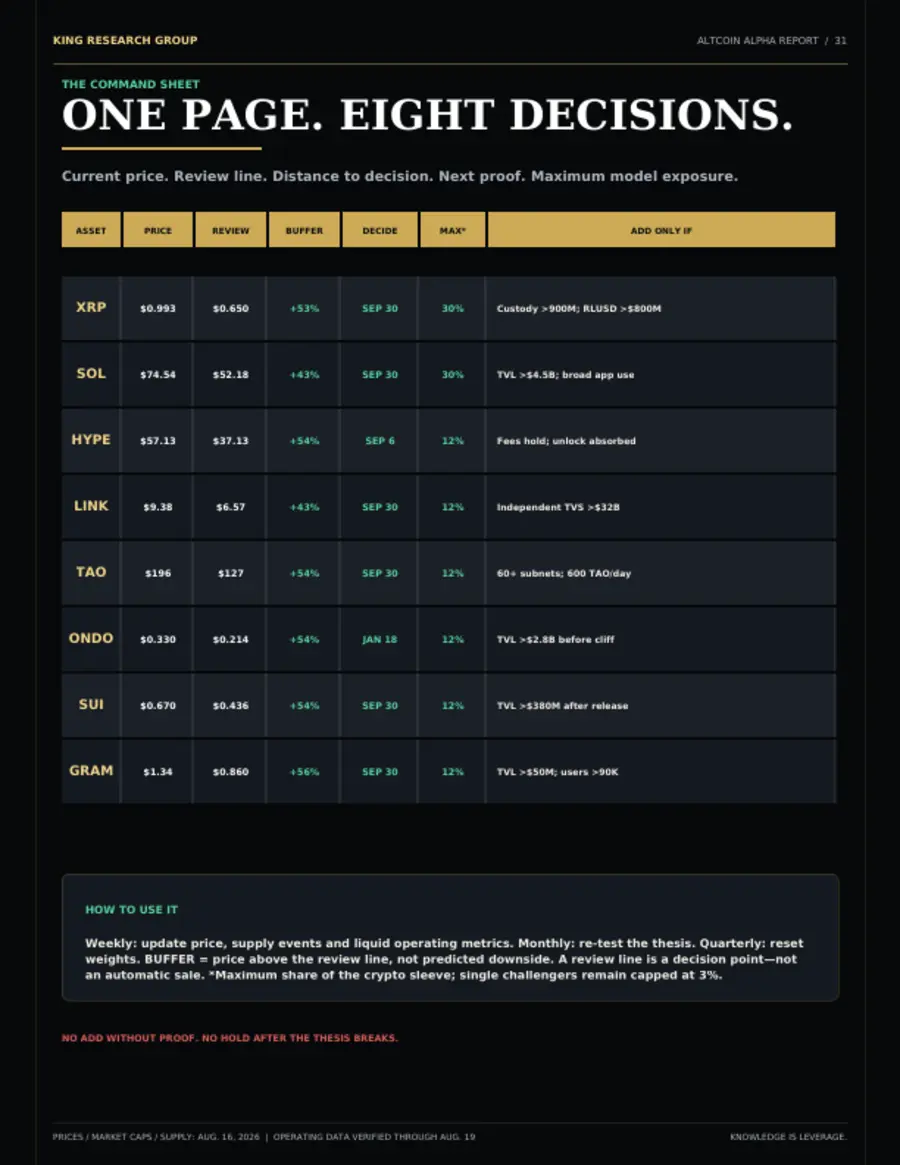Screen dimensions: 900x1165
Task: Click GRAM price $1.34
Action: (x=158, y=771)
